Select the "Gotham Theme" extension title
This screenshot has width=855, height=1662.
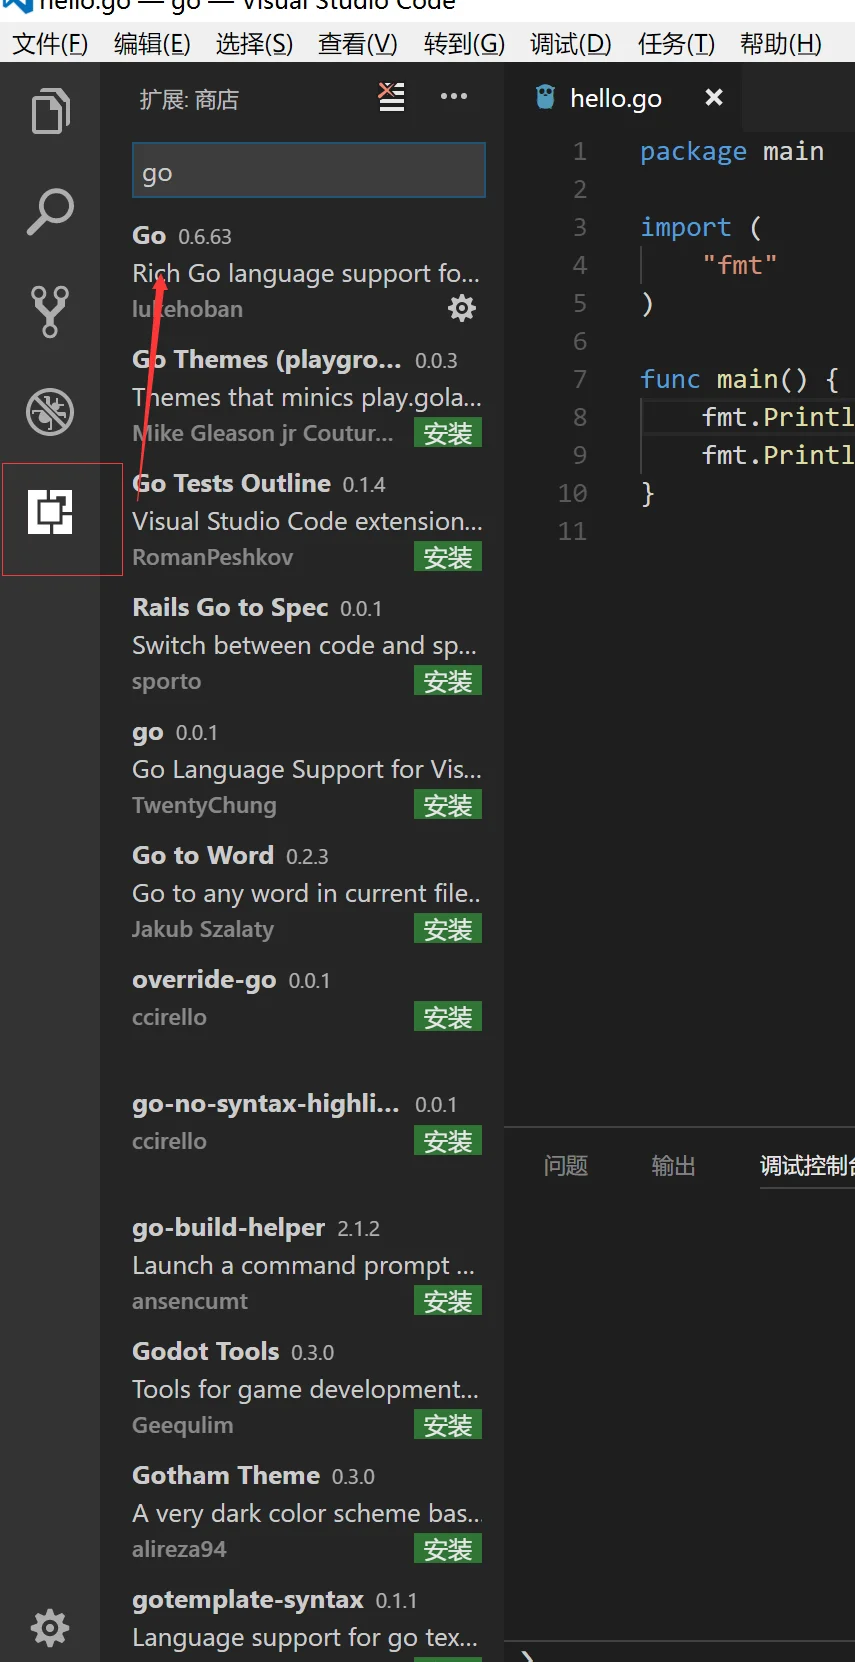tap(226, 1476)
